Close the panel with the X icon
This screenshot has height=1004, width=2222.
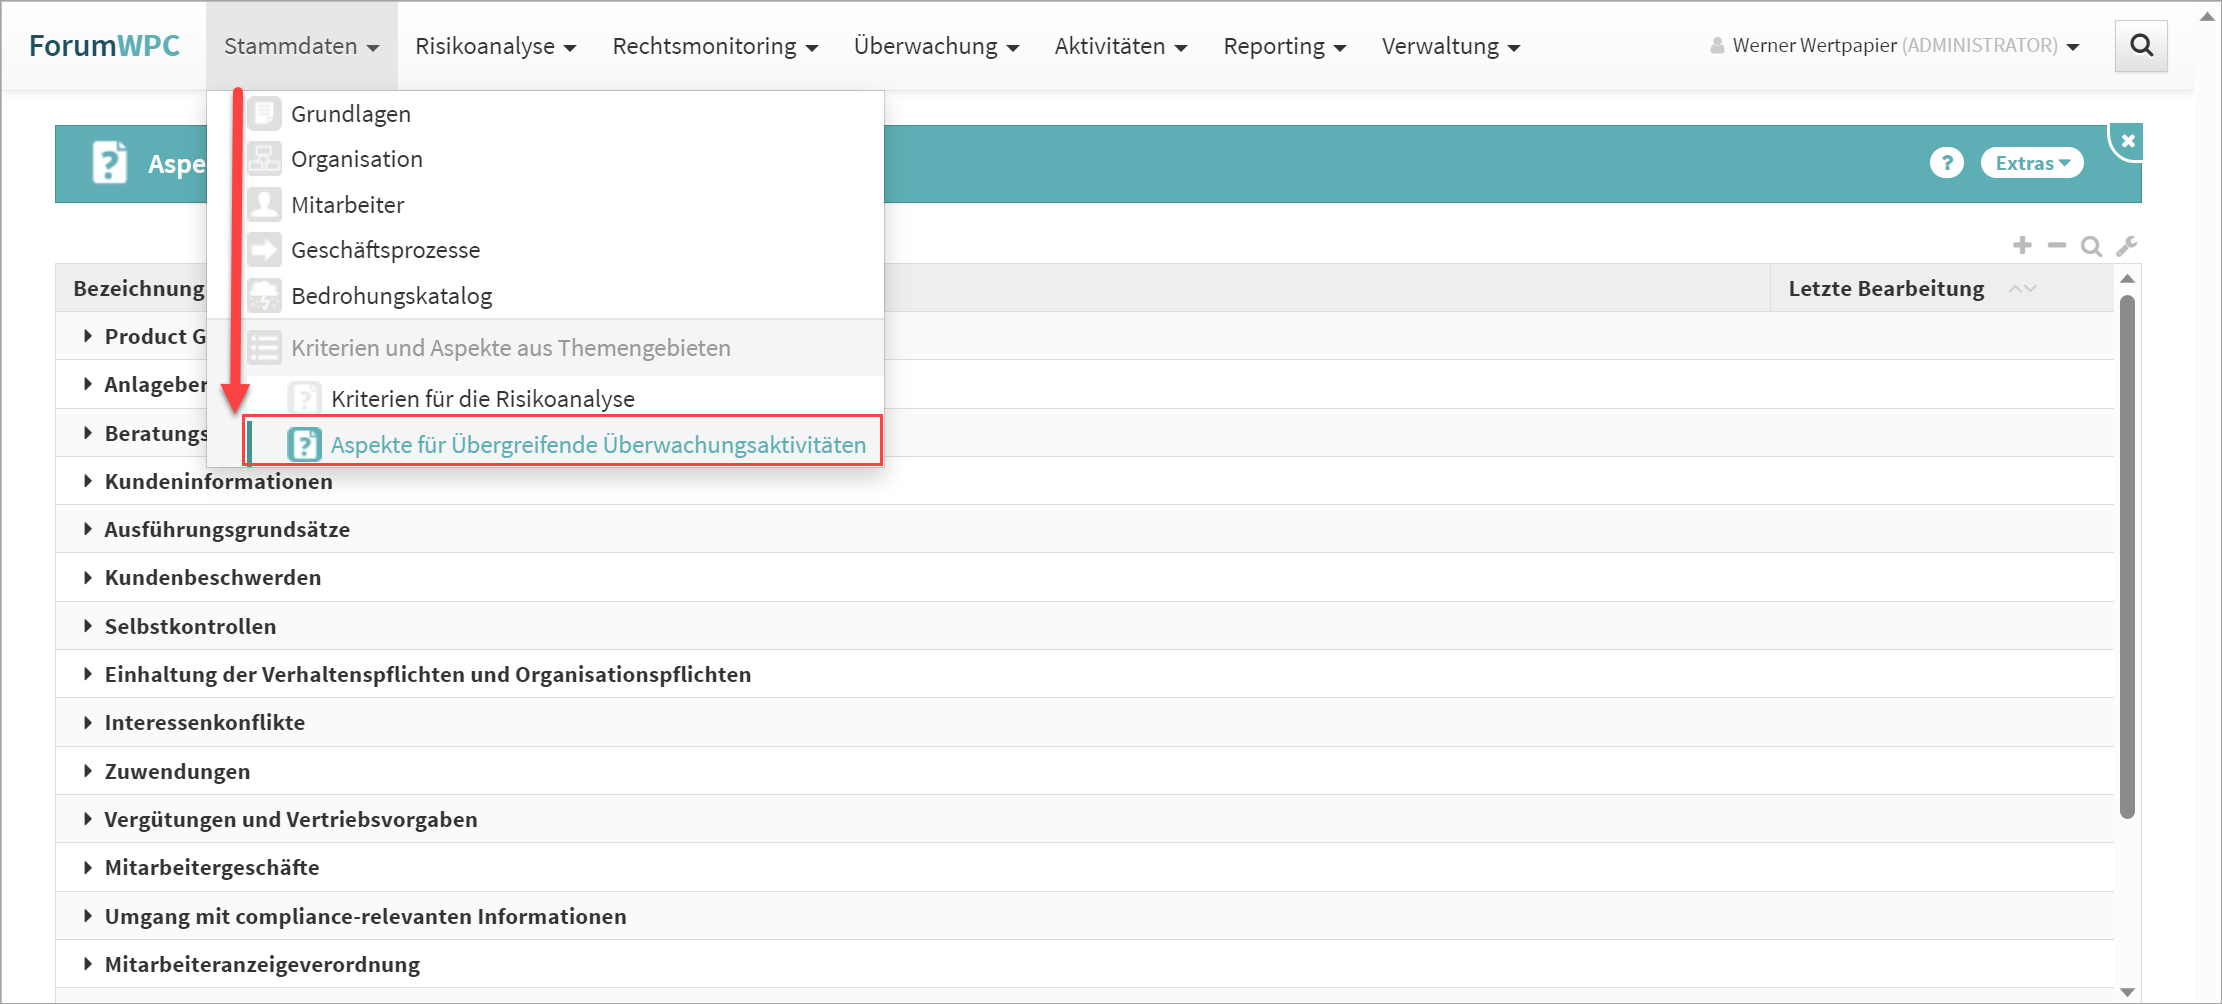2128,141
